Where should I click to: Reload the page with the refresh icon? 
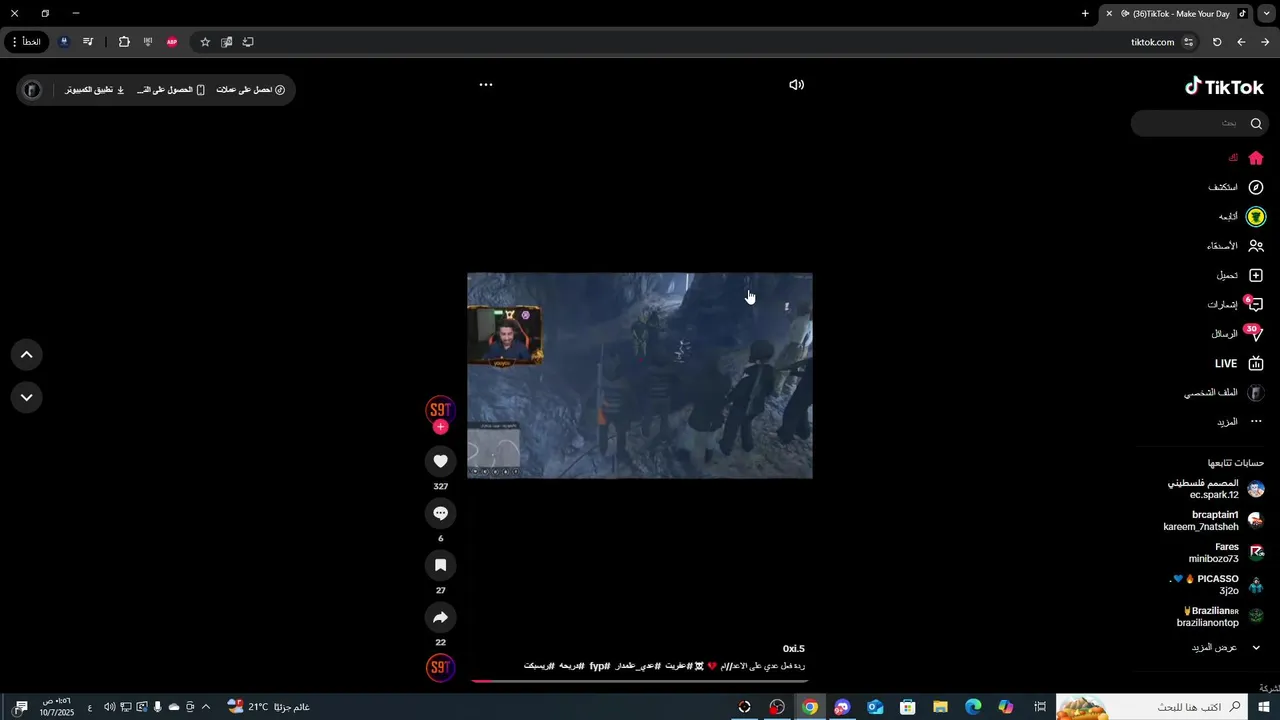click(x=1217, y=42)
